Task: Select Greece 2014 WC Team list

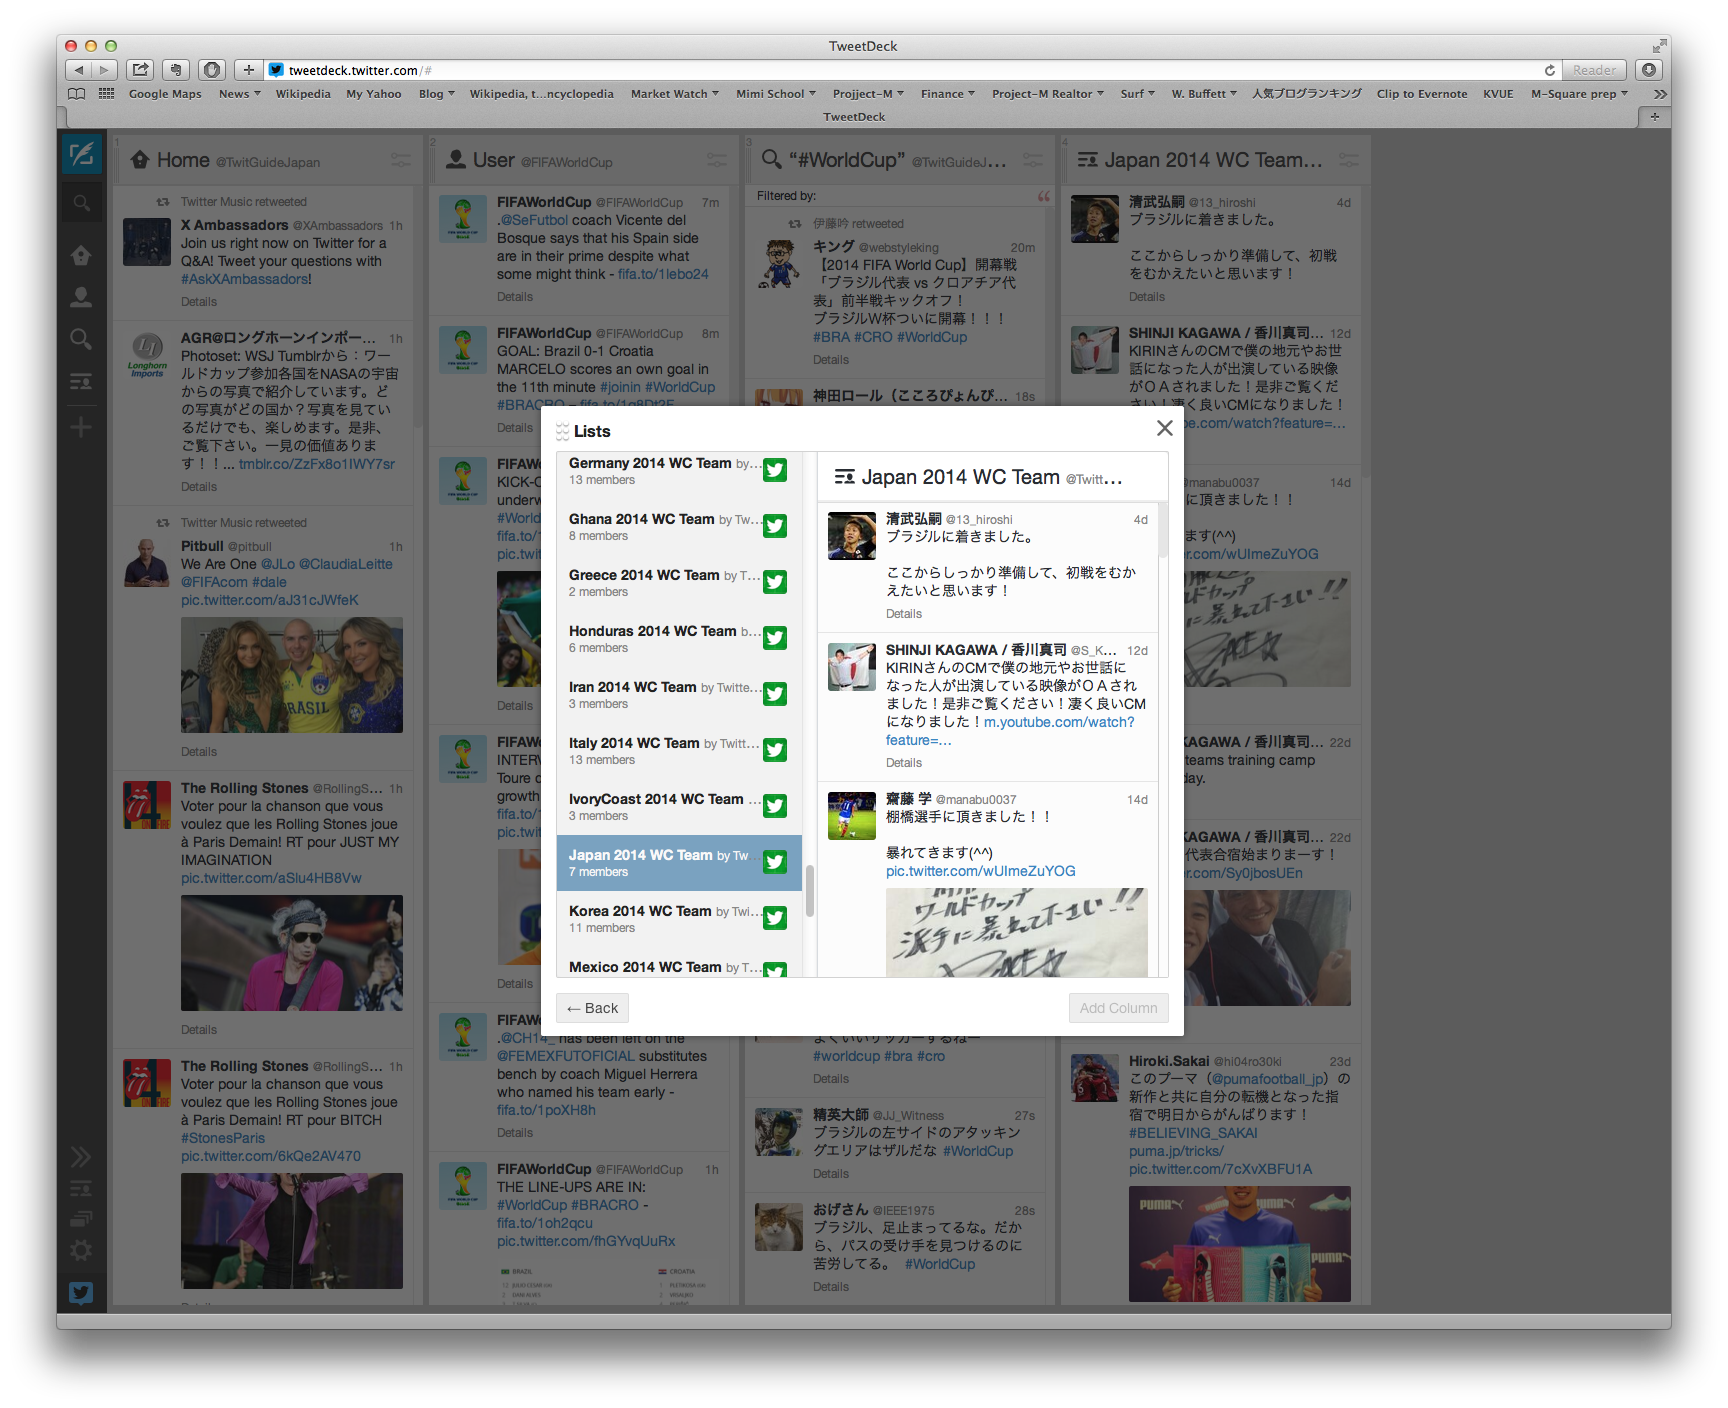Action: point(679,582)
